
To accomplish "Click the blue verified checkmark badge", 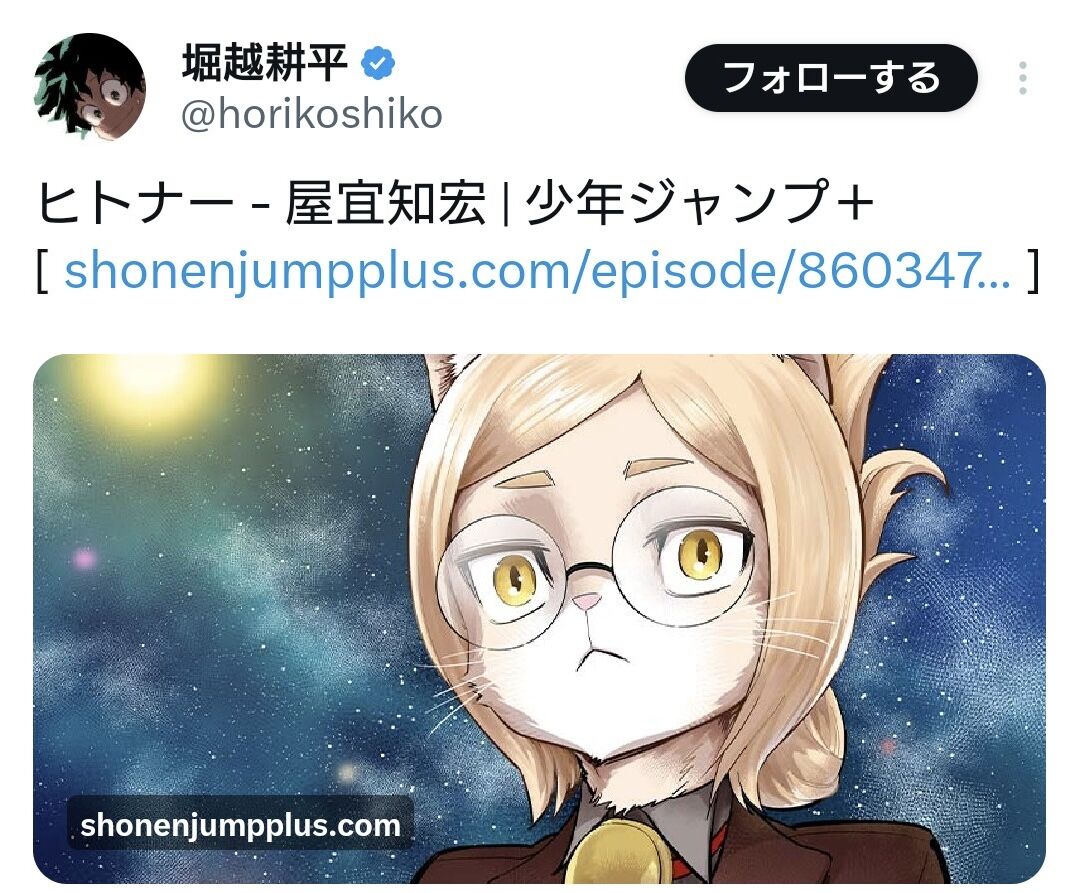I will tap(378, 64).
